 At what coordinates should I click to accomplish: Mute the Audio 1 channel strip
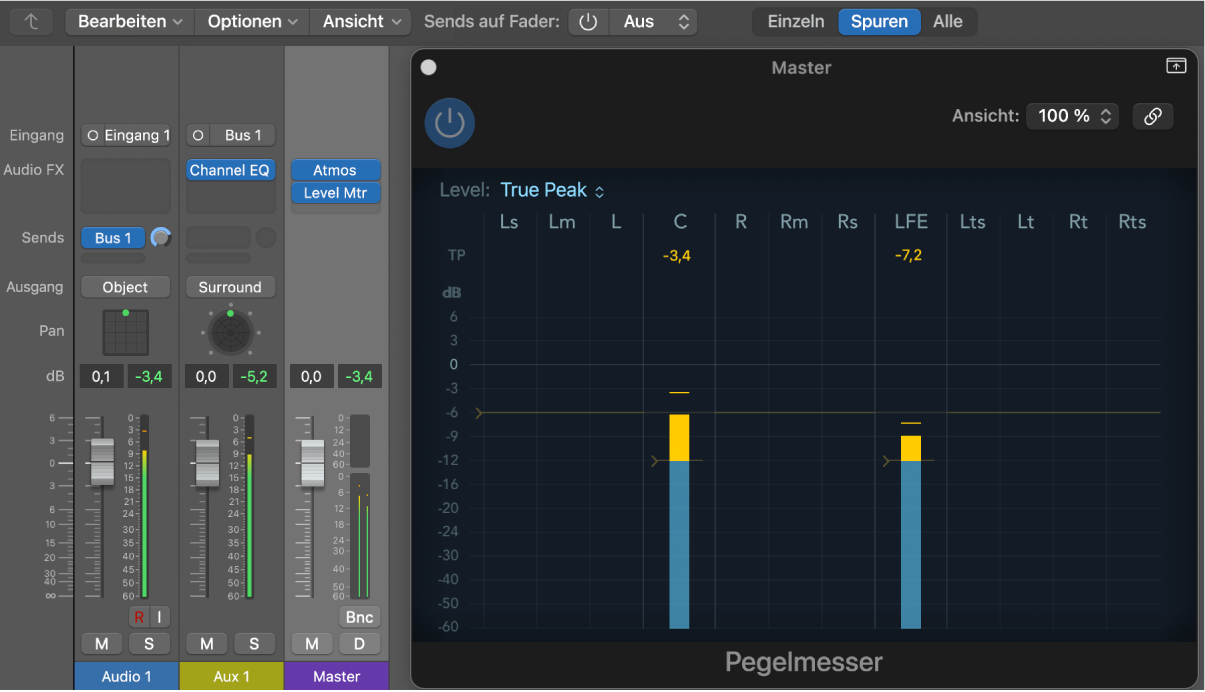101,644
